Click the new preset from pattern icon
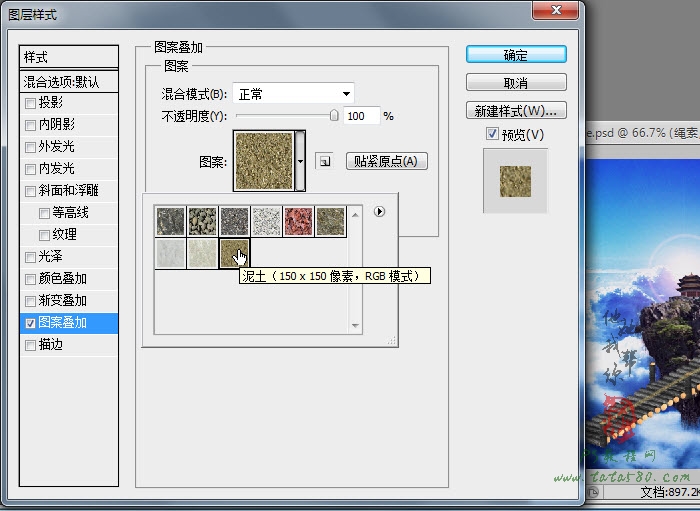Image resolution: width=700 pixels, height=511 pixels. pyautogui.click(x=323, y=161)
